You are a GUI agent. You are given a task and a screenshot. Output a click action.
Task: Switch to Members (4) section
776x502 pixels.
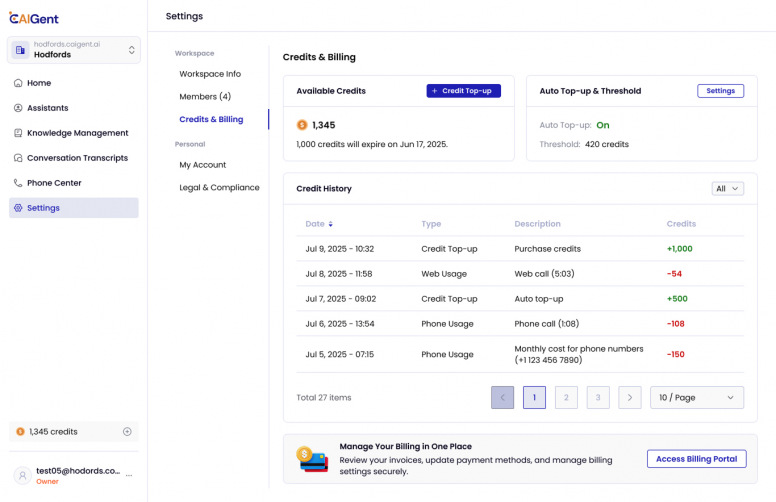pyautogui.click(x=205, y=97)
